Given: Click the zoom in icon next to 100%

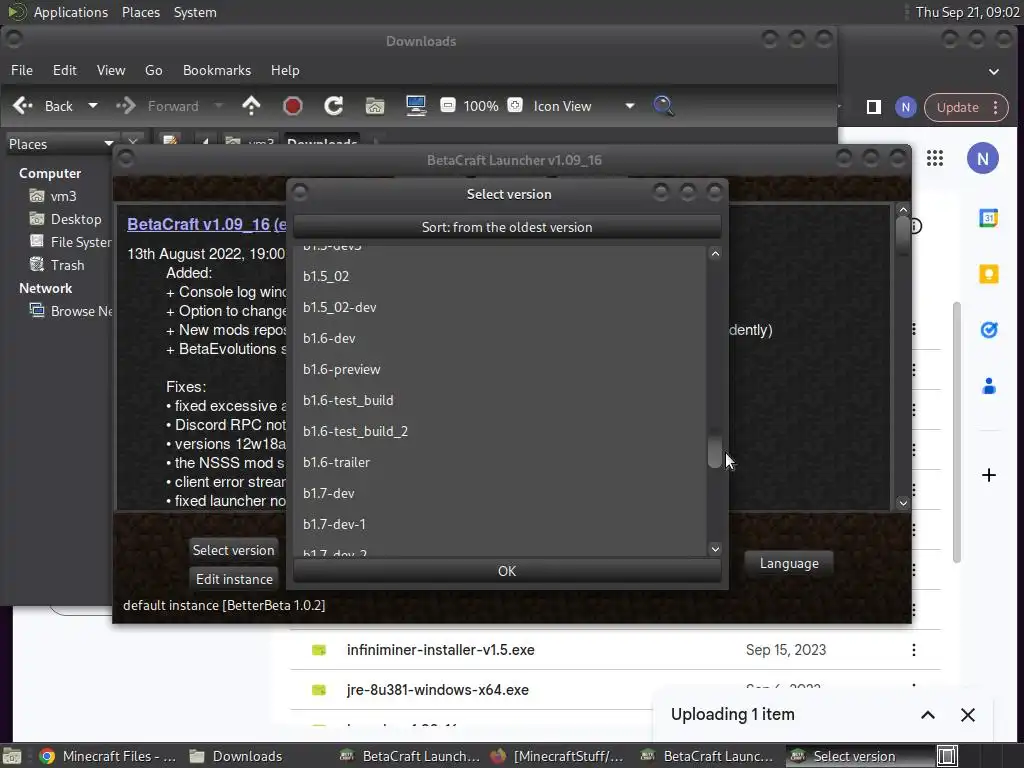Looking at the screenshot, I should [x=515, y=105].
